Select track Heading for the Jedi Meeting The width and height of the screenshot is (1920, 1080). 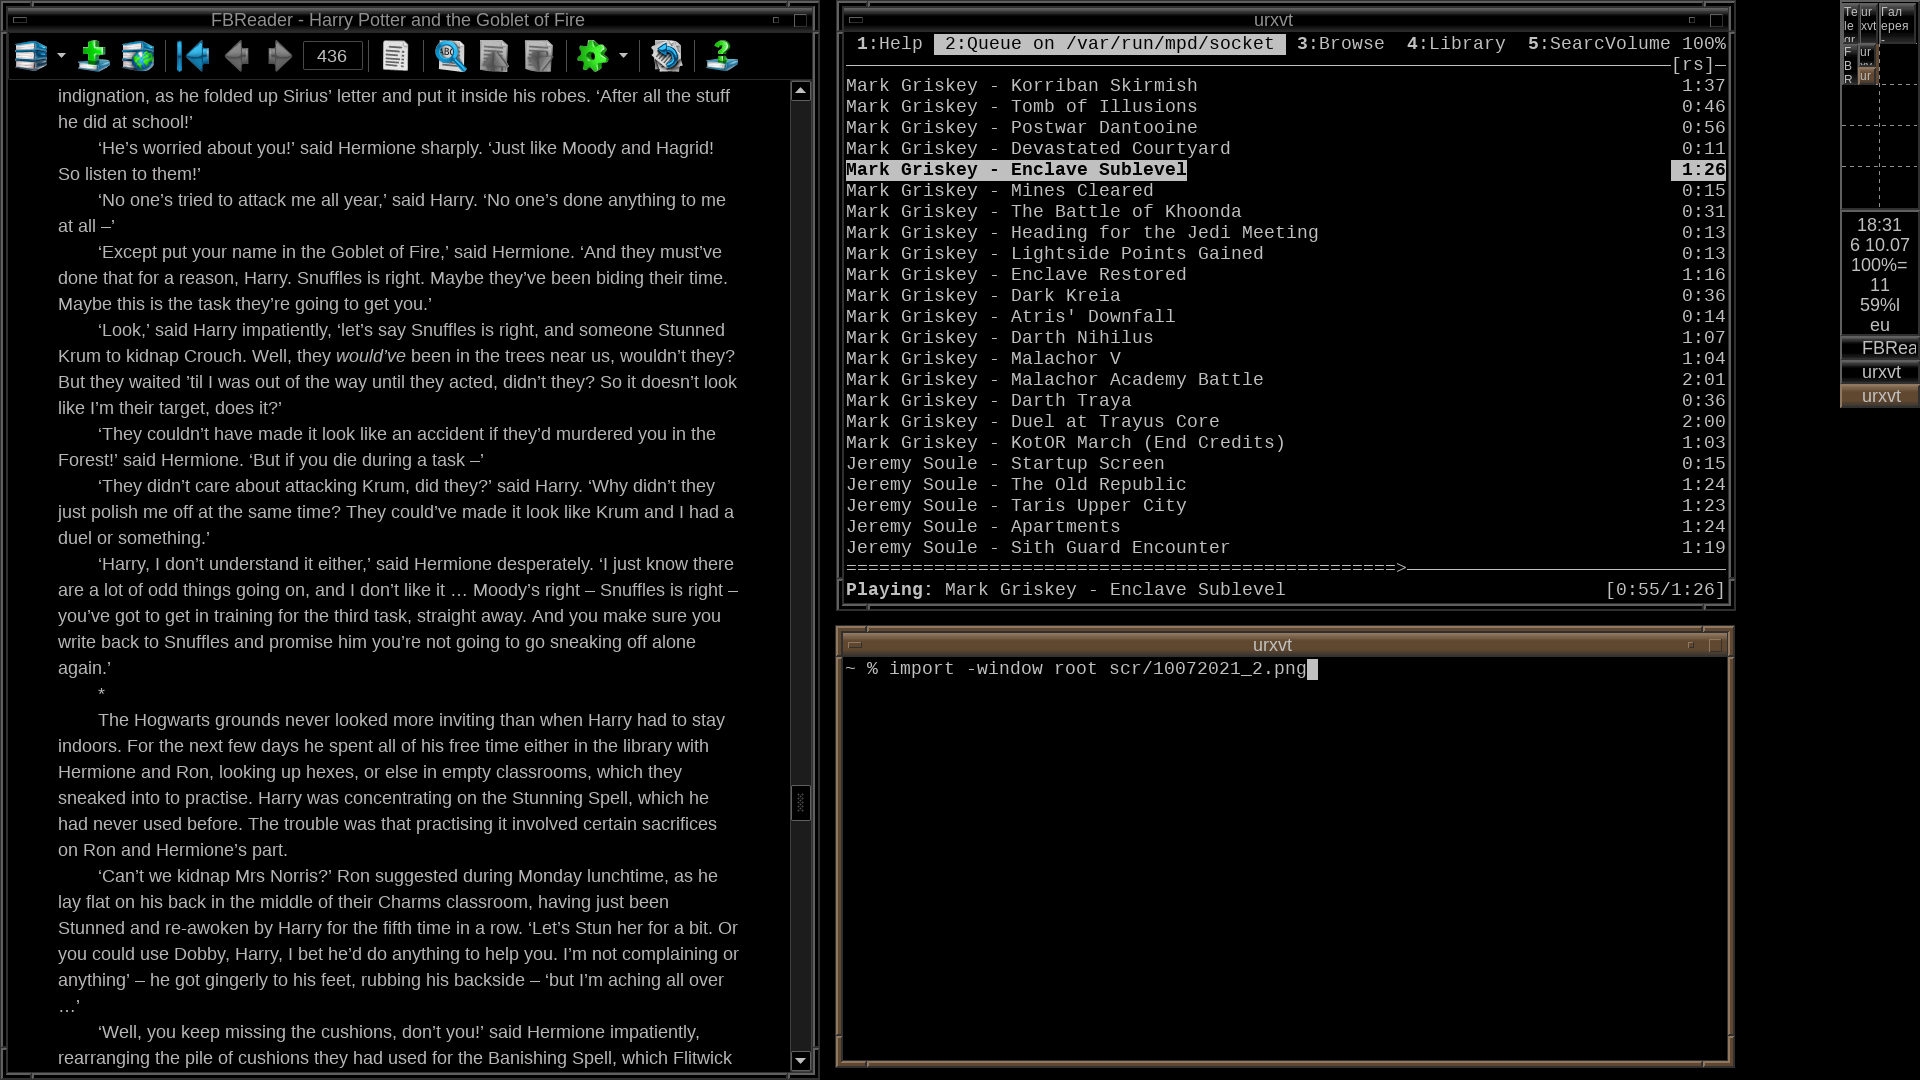point(1286,233)
